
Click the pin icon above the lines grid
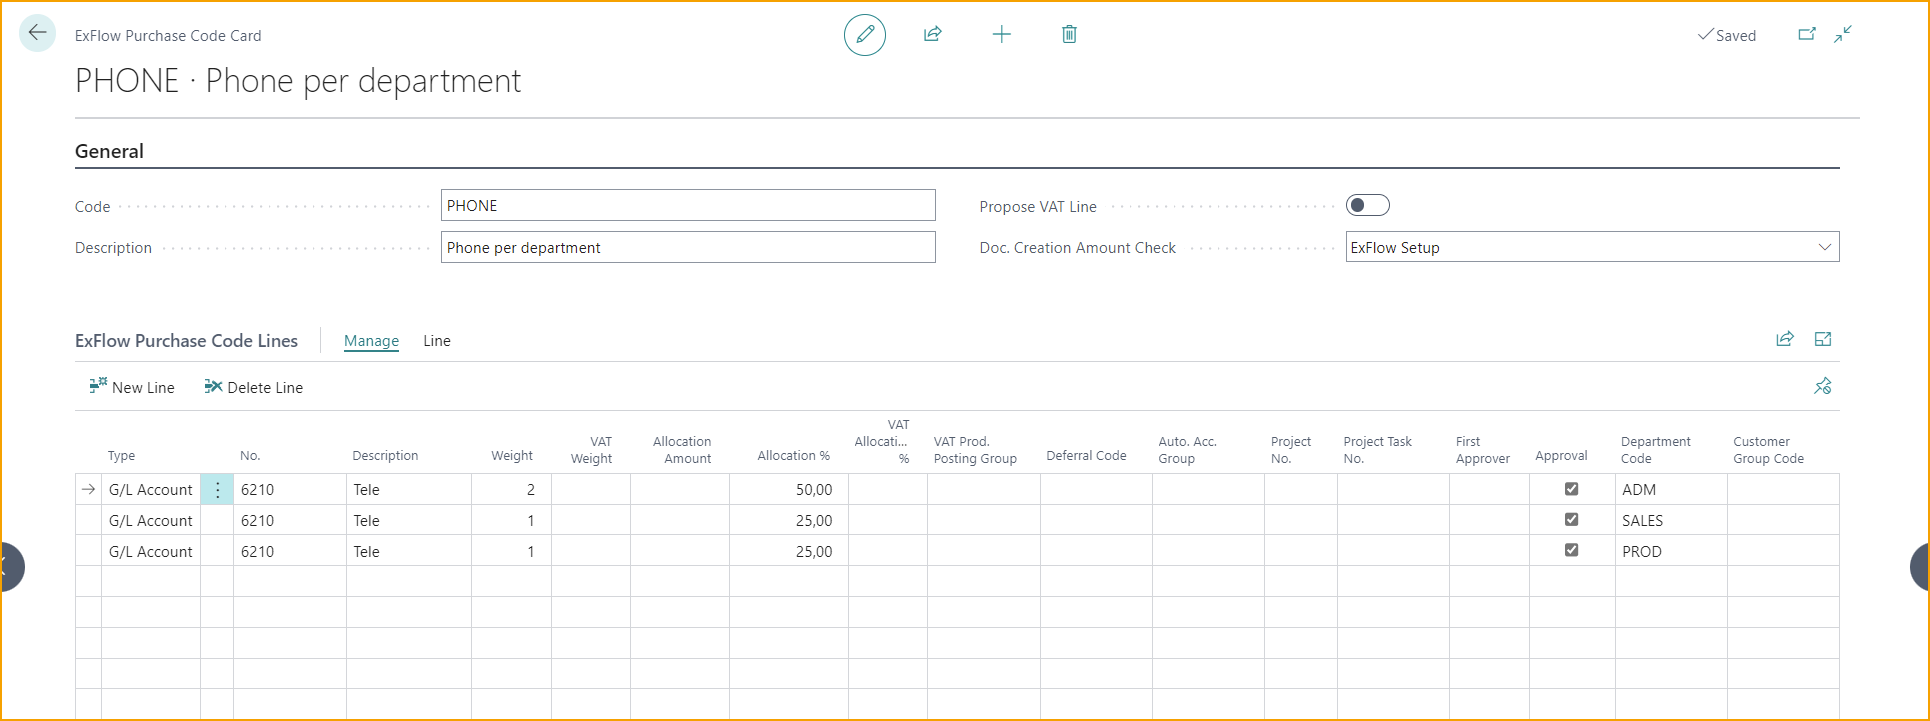pyautogui.click(x=1823, y=386)
